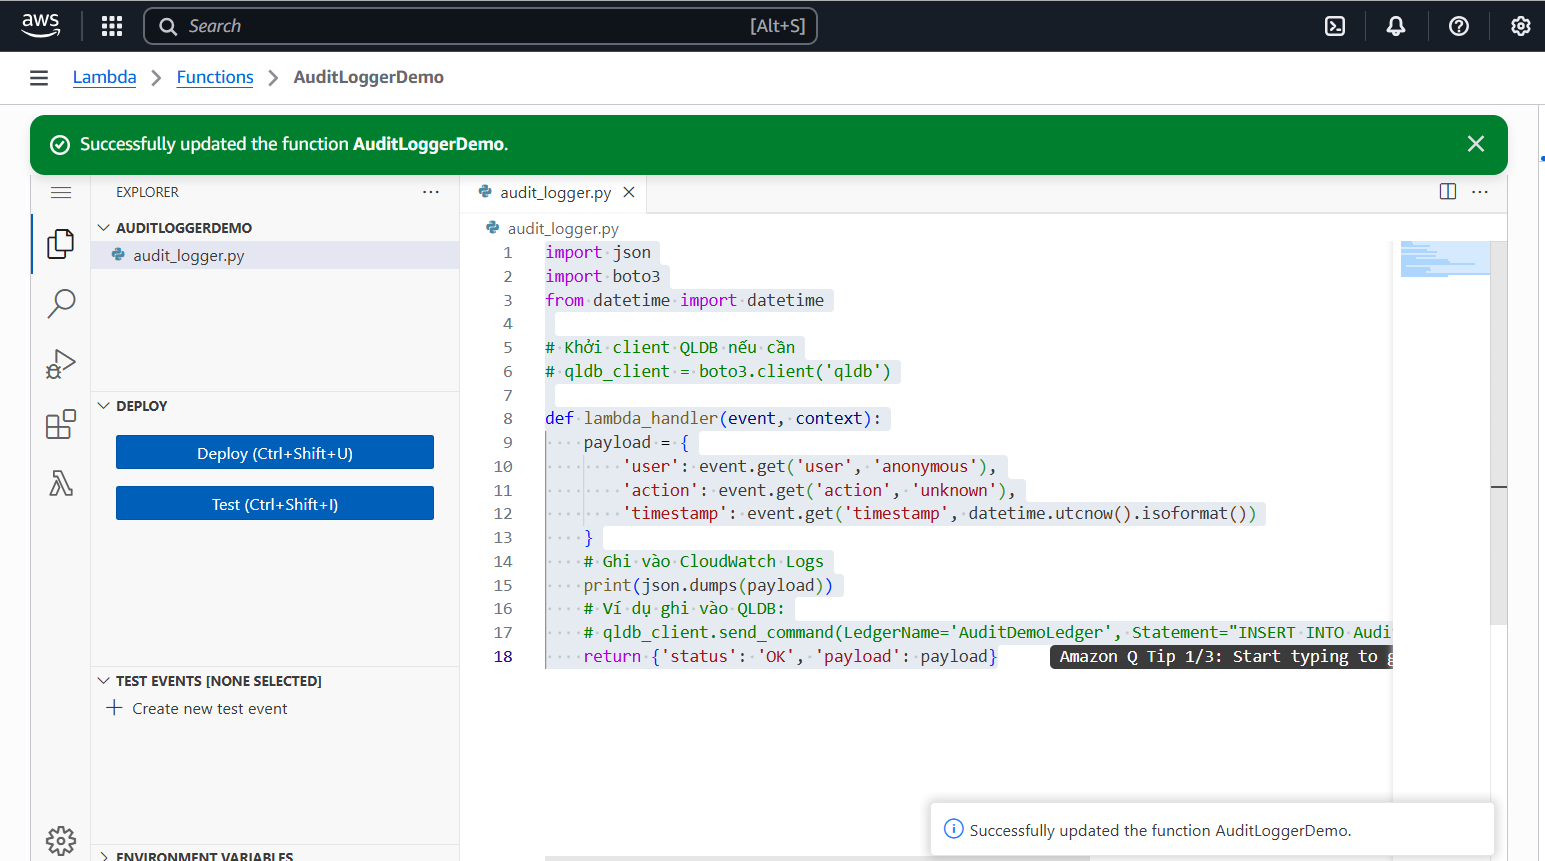This screenshot has width=1545, height=861.
Task: Click the info icon in the bottom notification
Action: click(954, 829)
